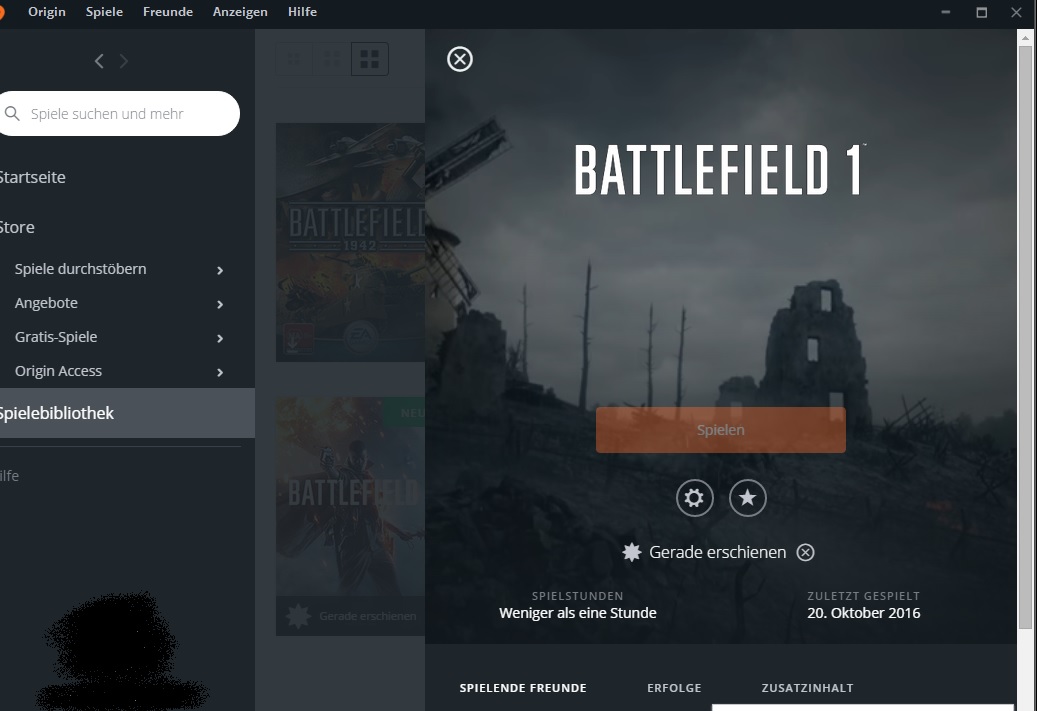Select the Battlefield 1942 game tile
Viewport: 1037px width, 711px height.
[351, 242]
